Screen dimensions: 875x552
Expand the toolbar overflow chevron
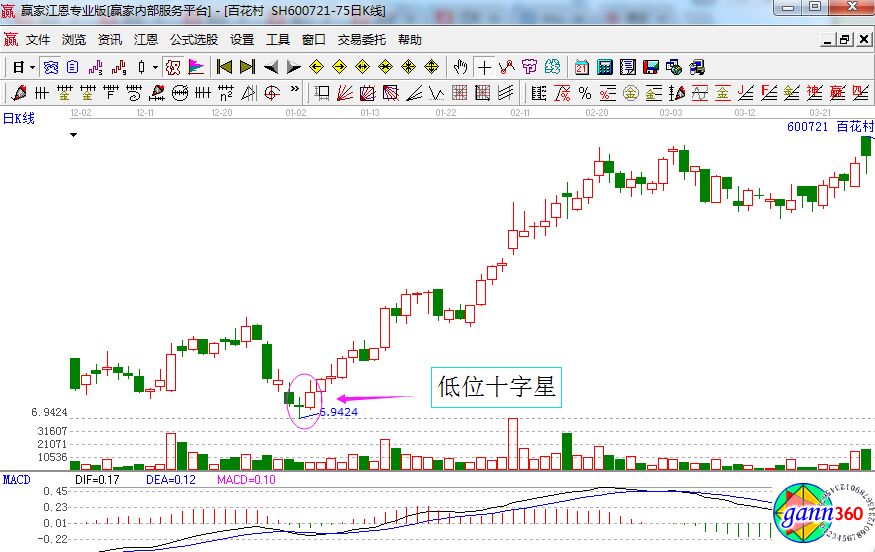pyautogui.click(x=297, y=93)
